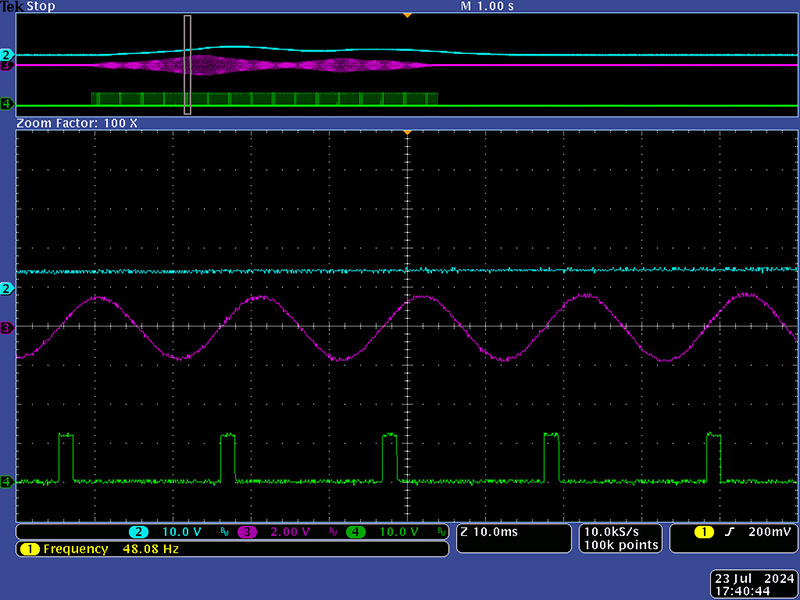Click trigger position marker atop zoom graticule

[x=406, y=133]
